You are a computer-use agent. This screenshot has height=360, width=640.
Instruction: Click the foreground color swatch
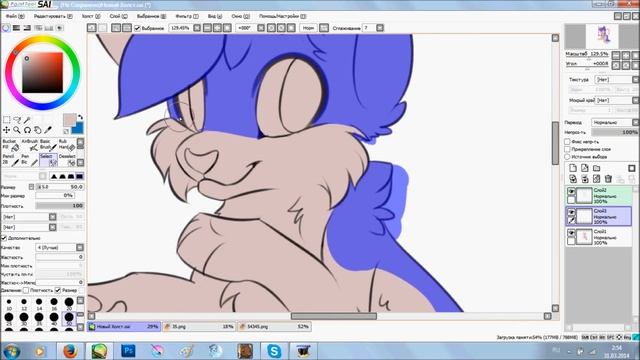coord(69,120)
